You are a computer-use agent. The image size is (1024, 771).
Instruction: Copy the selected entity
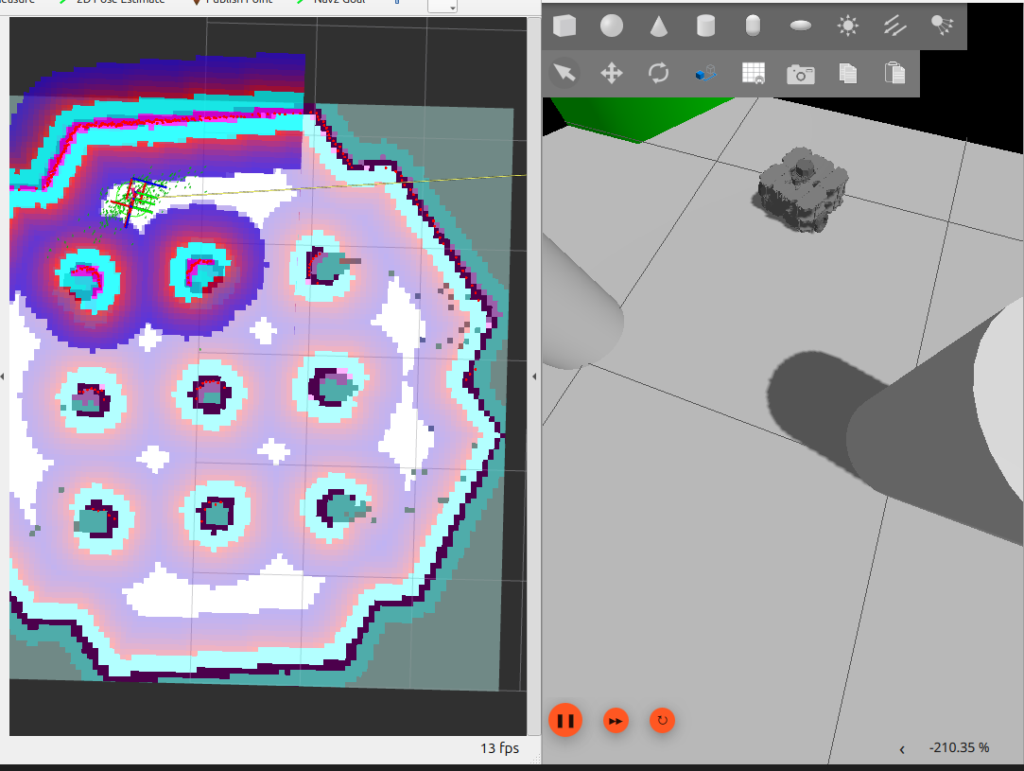coord(847,73)
